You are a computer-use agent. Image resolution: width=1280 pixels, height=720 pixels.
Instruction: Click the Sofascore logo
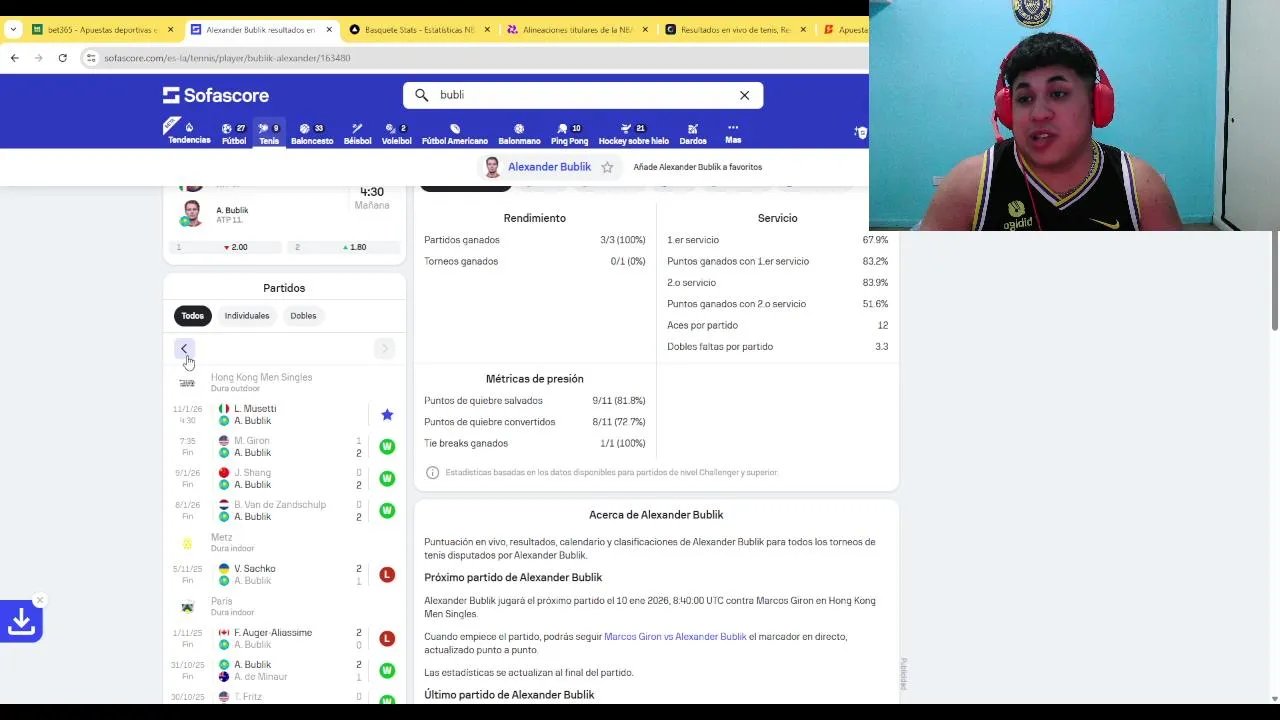coord(216,95)
